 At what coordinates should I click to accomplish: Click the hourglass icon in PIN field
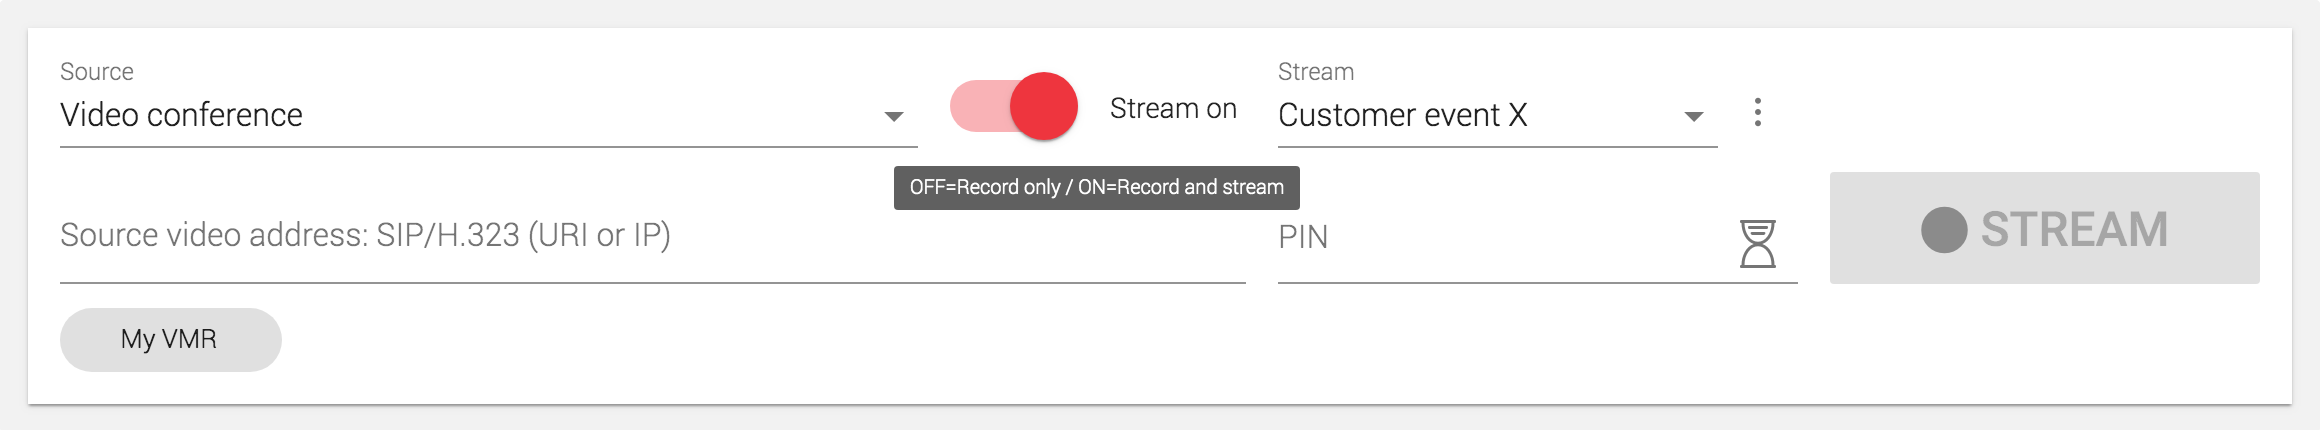1757,244
